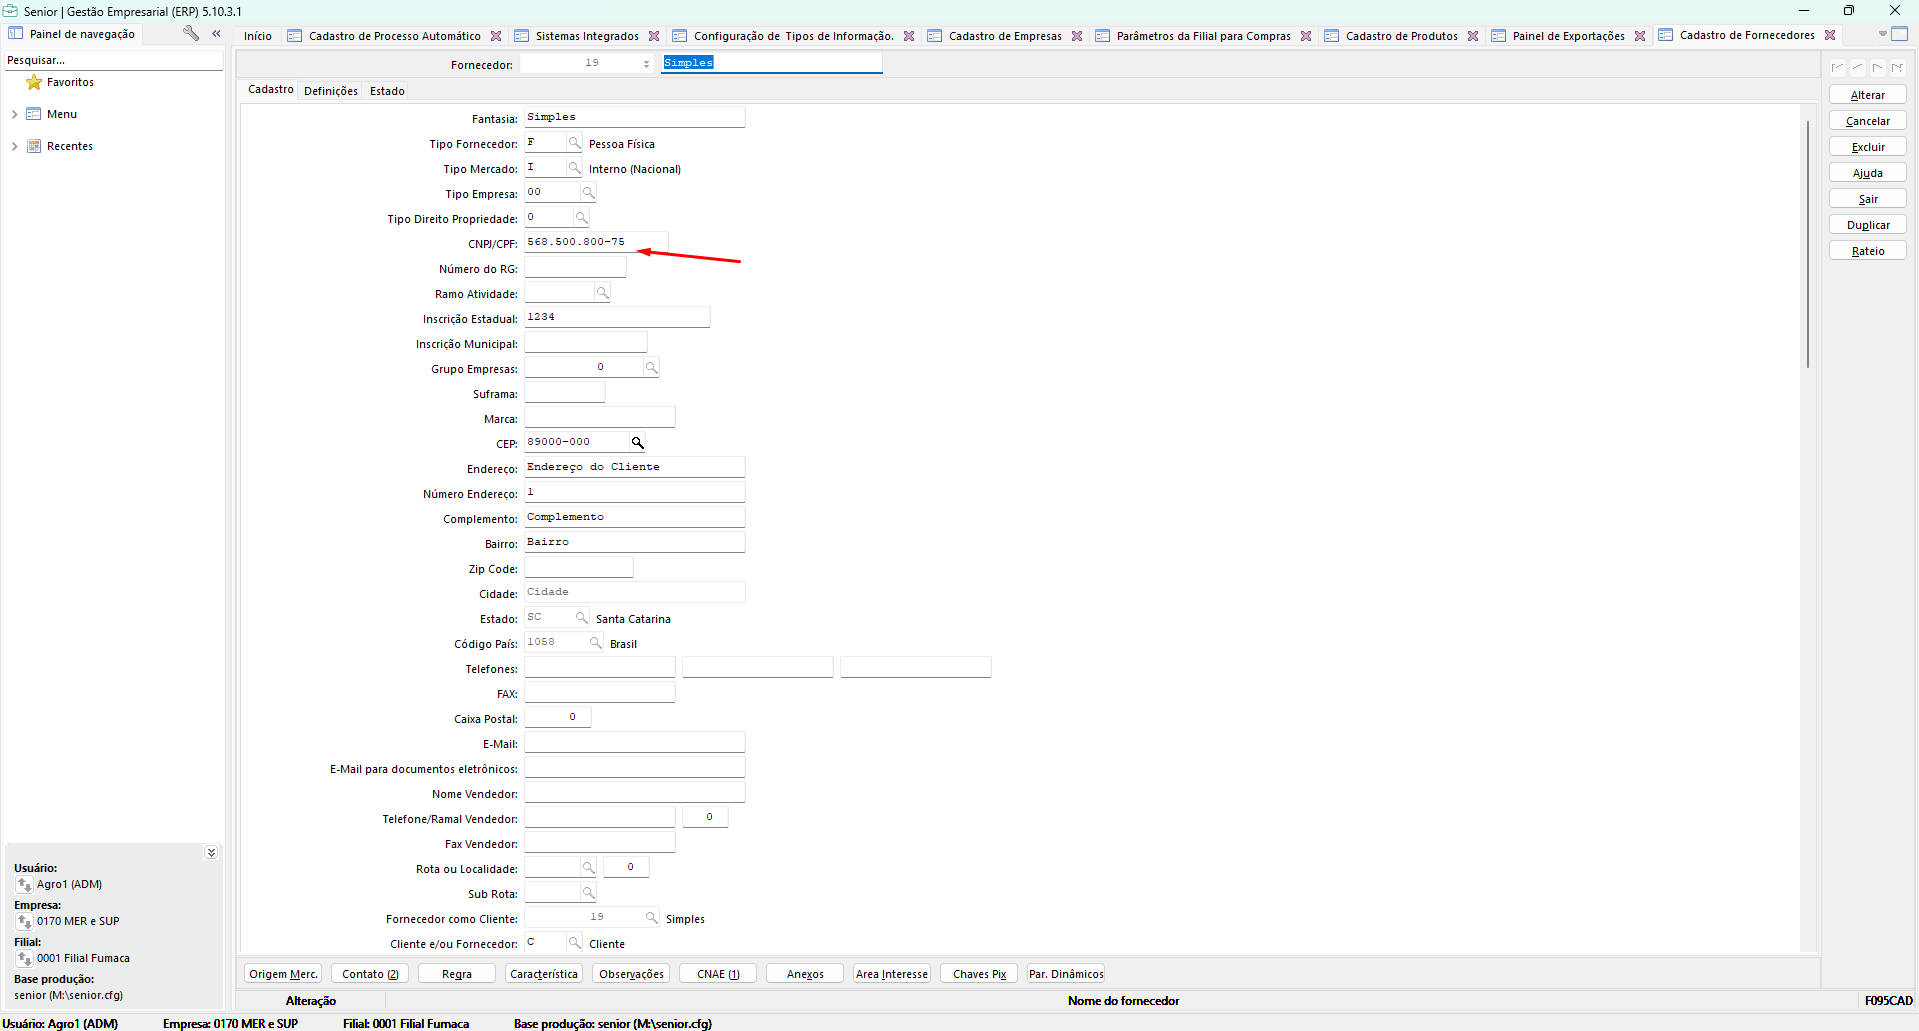Close the Cadastro de Fornecedores tab
The height and width of the screenshot is (1031, 1919).
tap(1830, 35)
